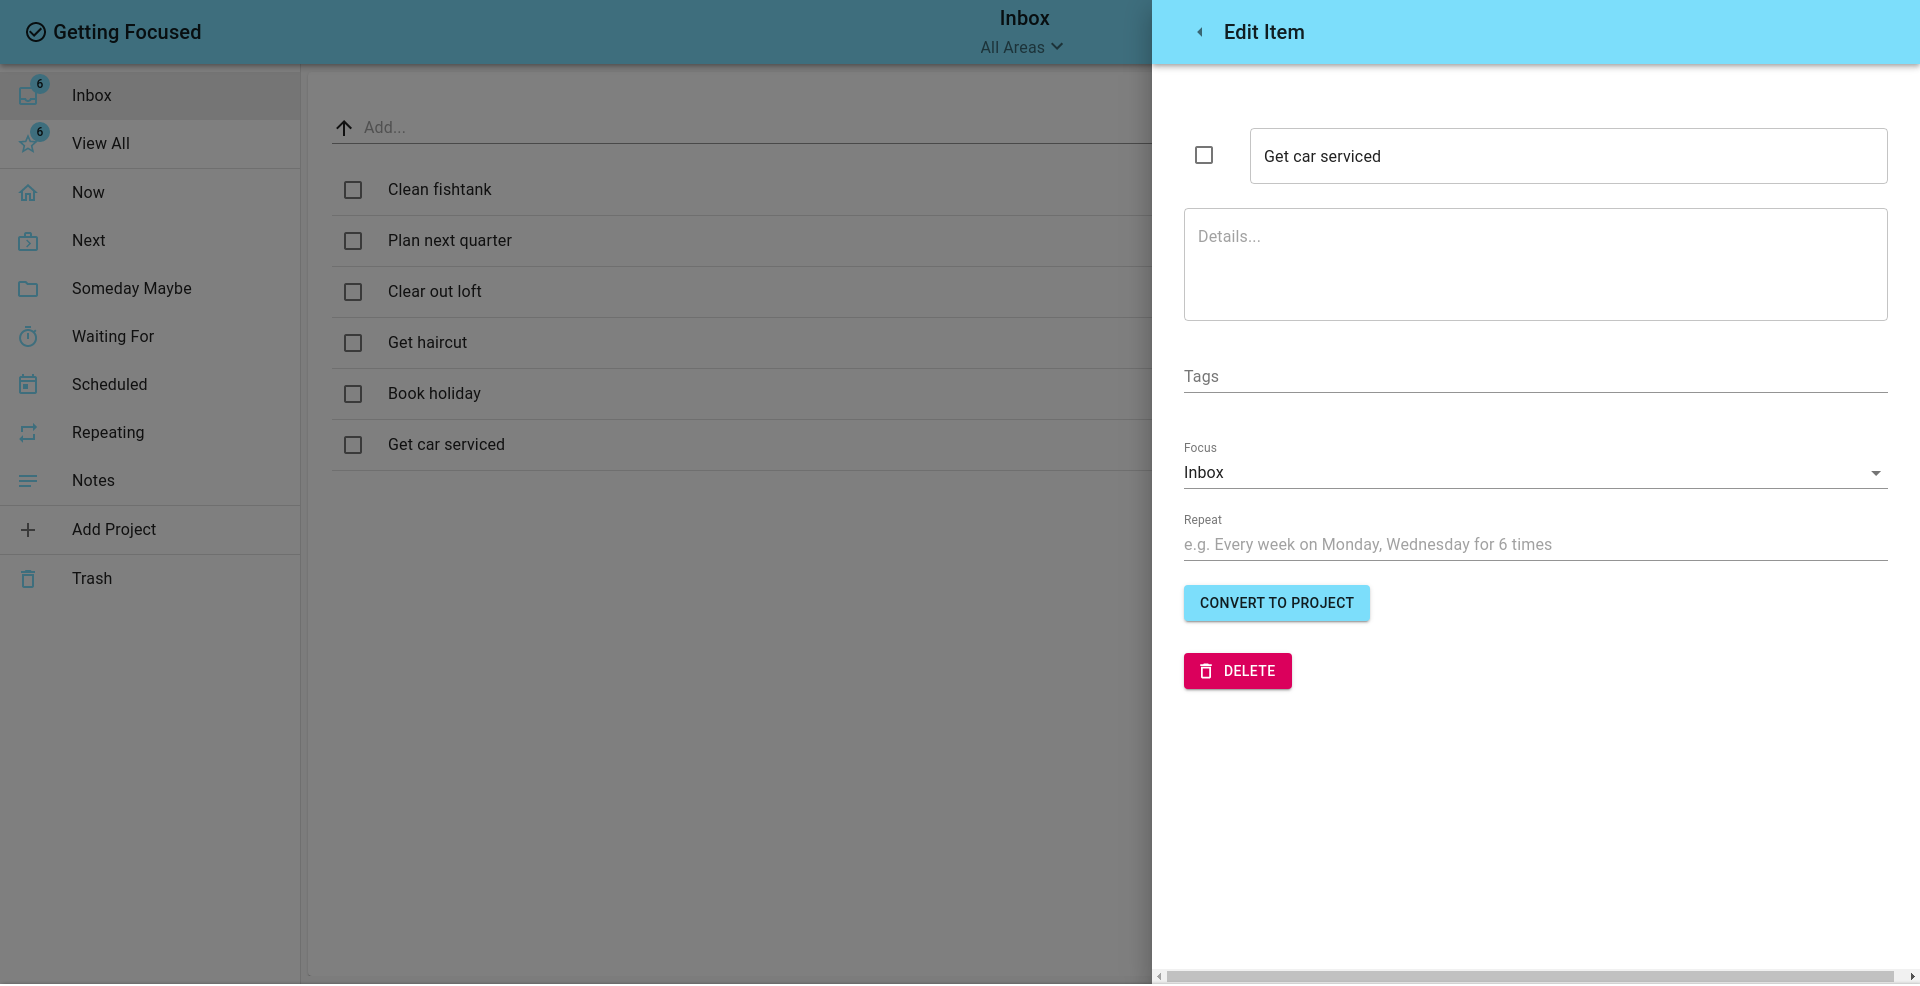Click the Getting Focused checkmark logo

36,32
